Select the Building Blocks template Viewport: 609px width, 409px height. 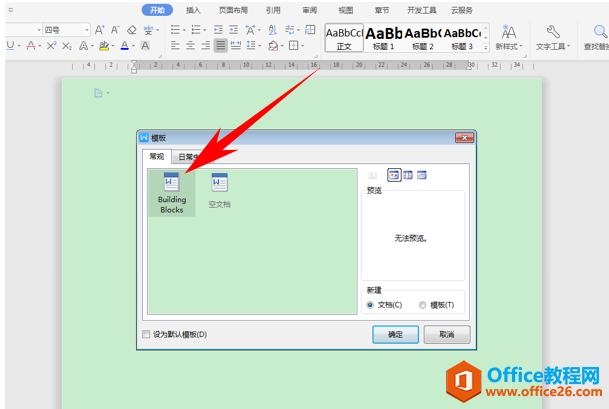click(172, 193)
